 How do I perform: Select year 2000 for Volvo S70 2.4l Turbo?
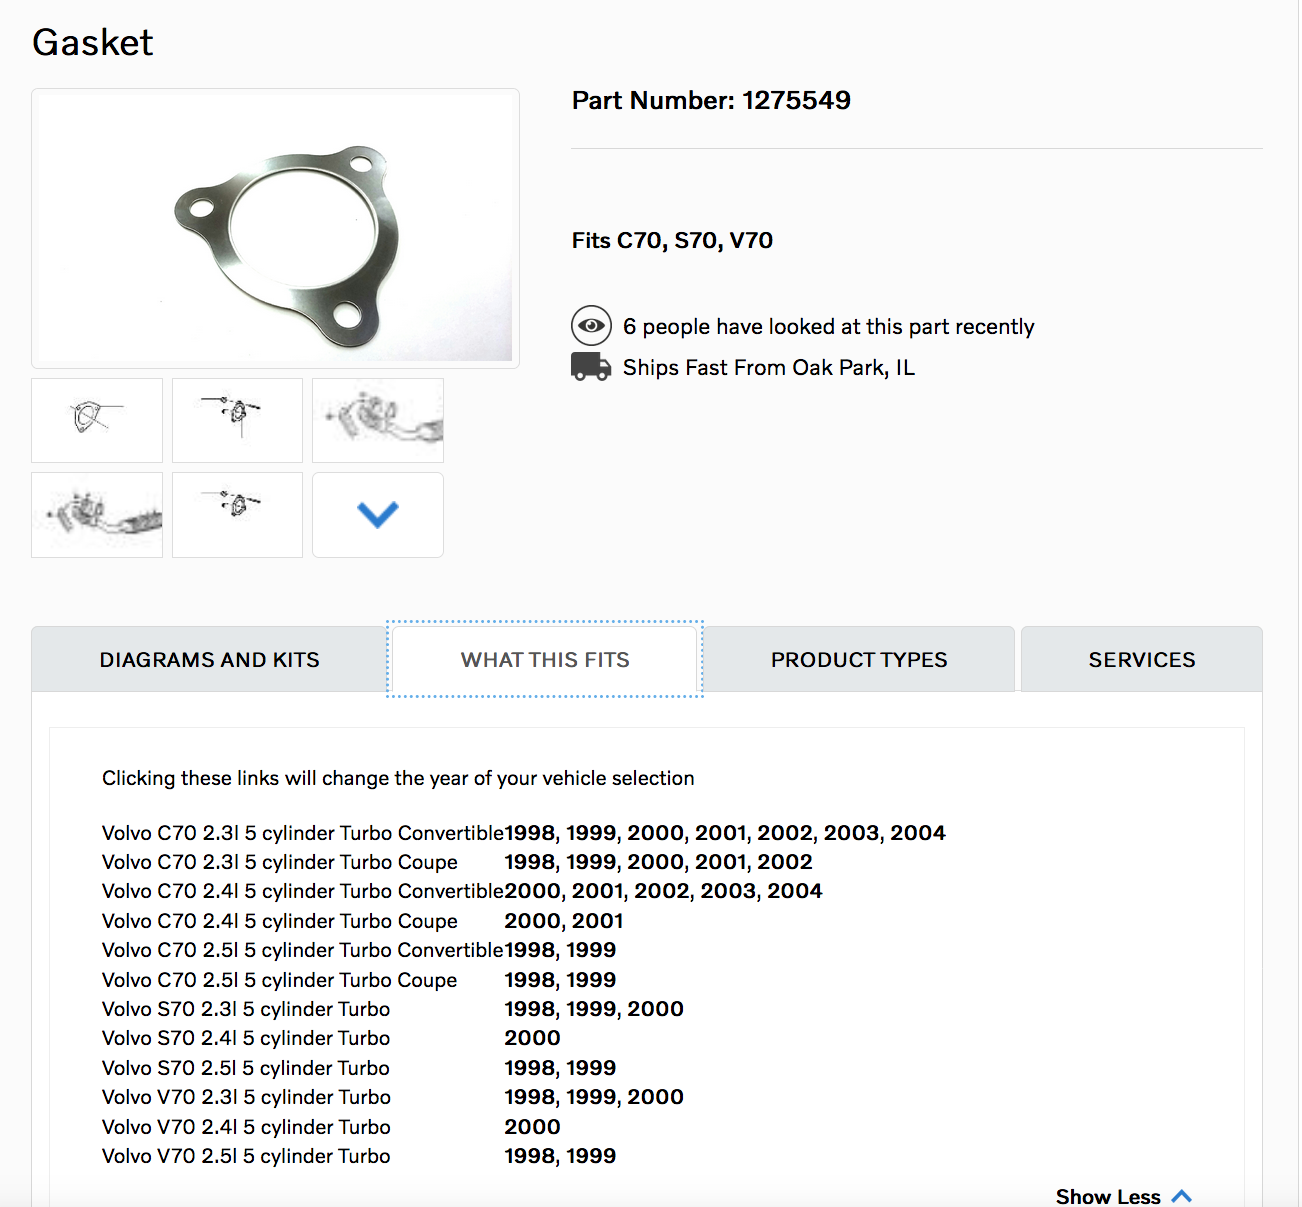tap(532, 1038)
